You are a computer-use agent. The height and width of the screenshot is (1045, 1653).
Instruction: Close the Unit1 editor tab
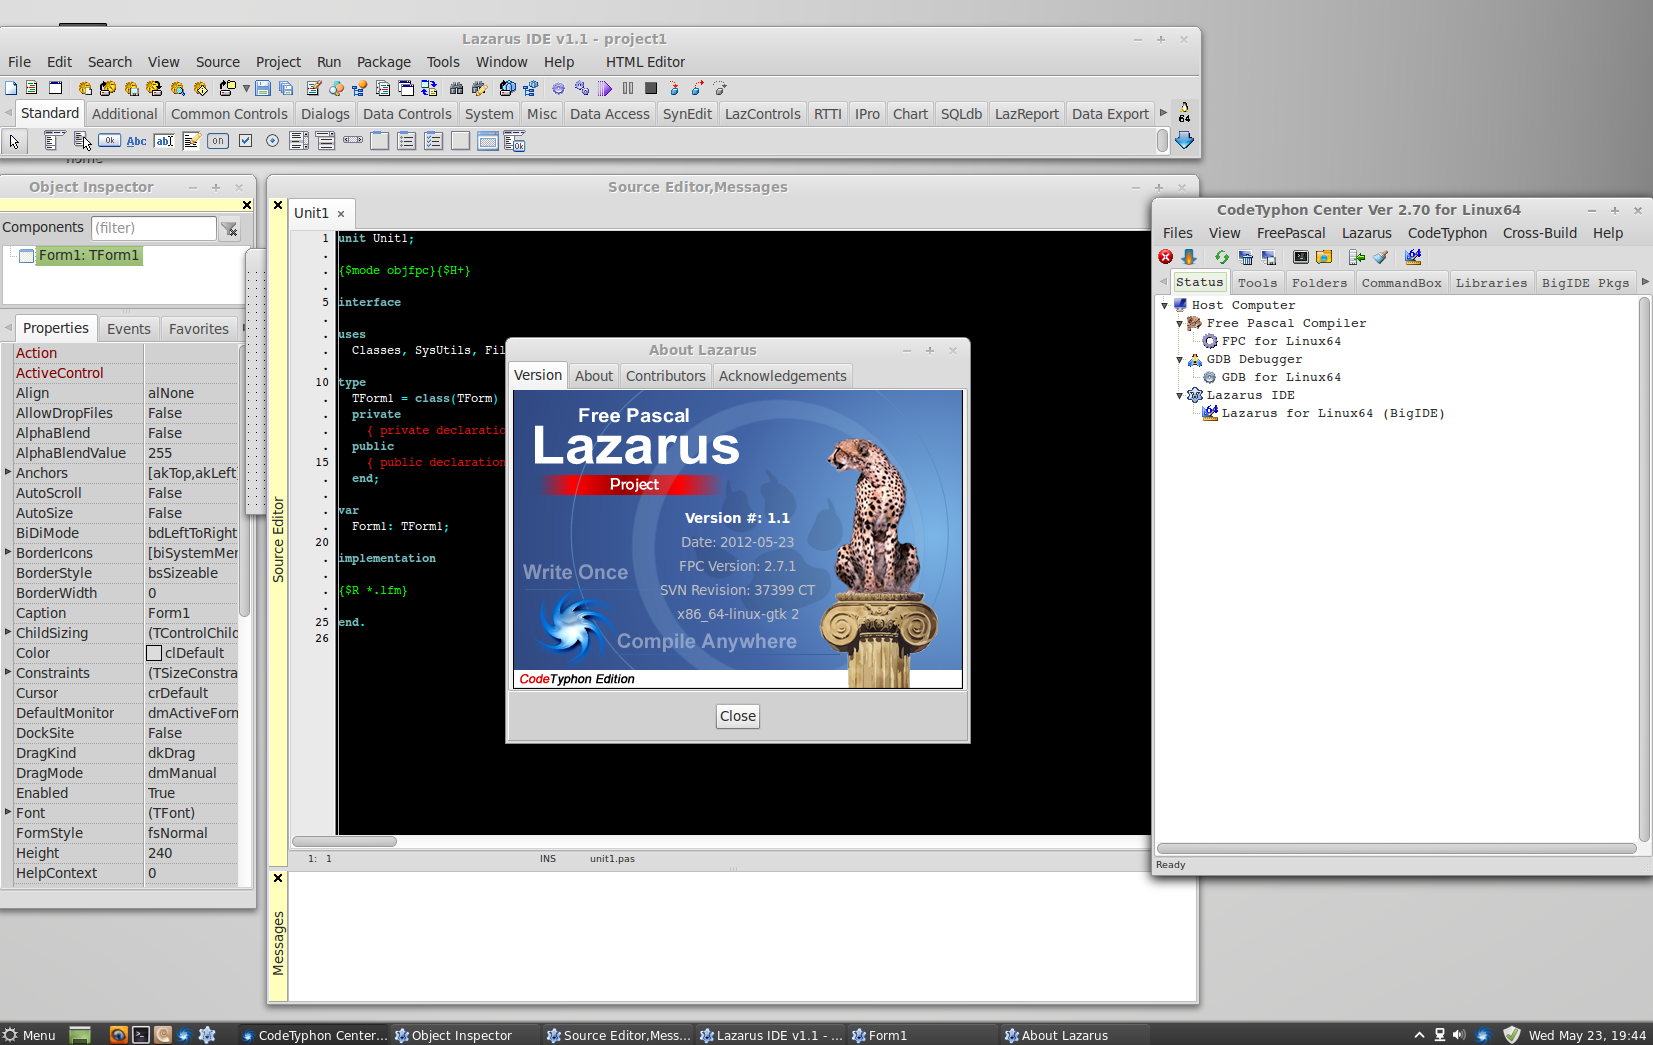pyautogui.click(x=341, y=214)
